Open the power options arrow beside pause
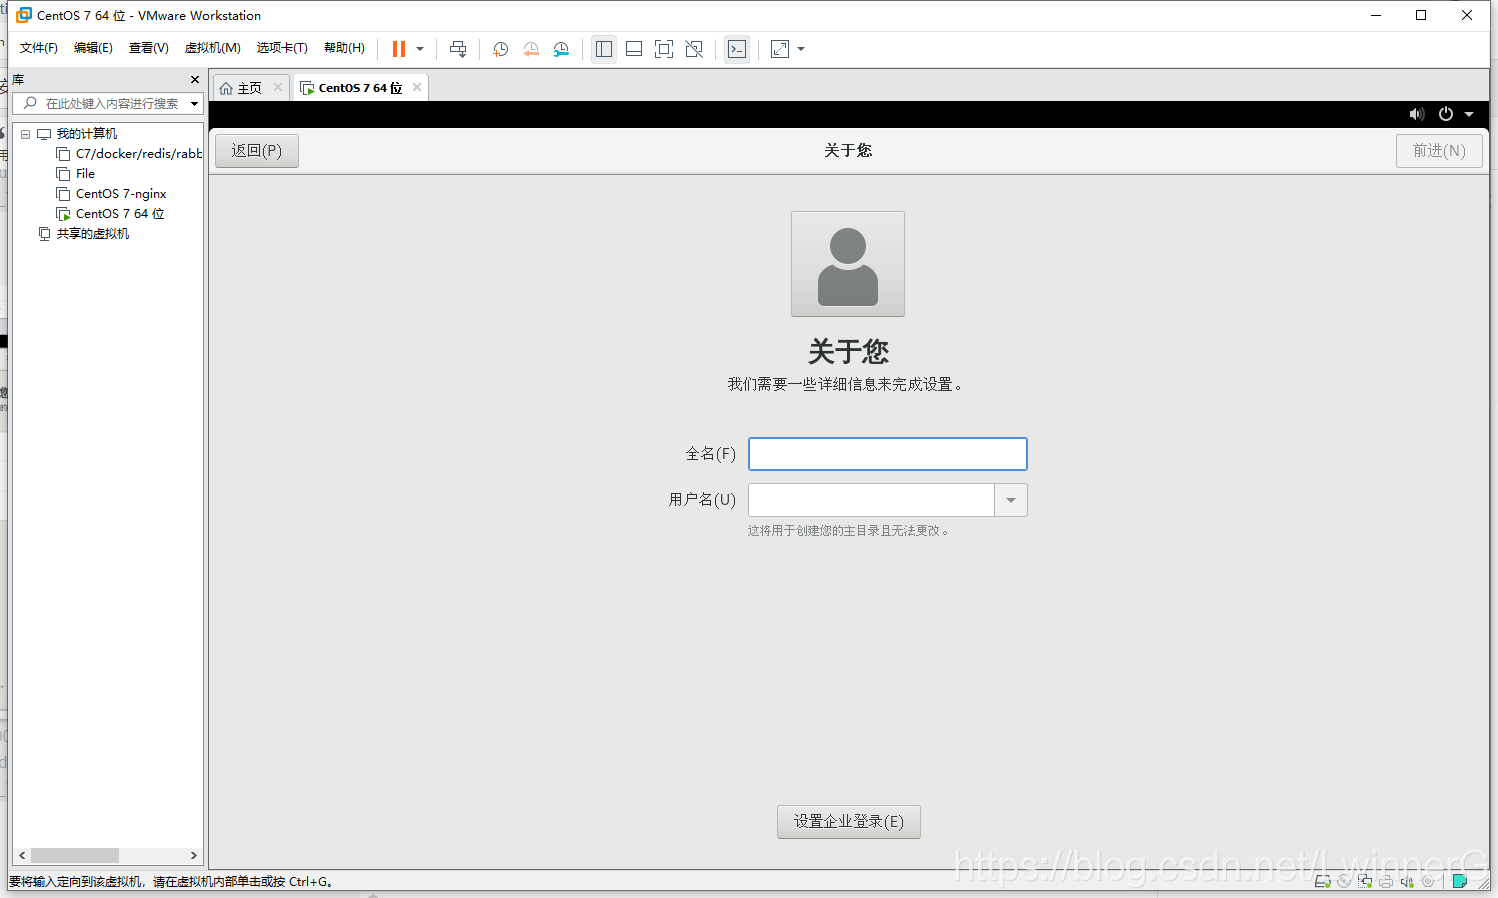This screenshot has width=1498, height=898. [420, 49]
